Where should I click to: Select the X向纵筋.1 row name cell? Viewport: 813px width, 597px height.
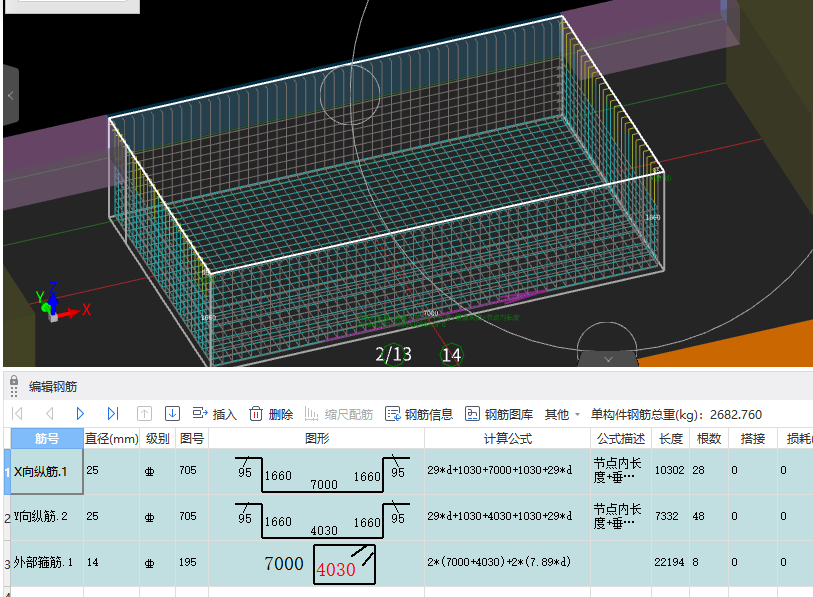47,471
